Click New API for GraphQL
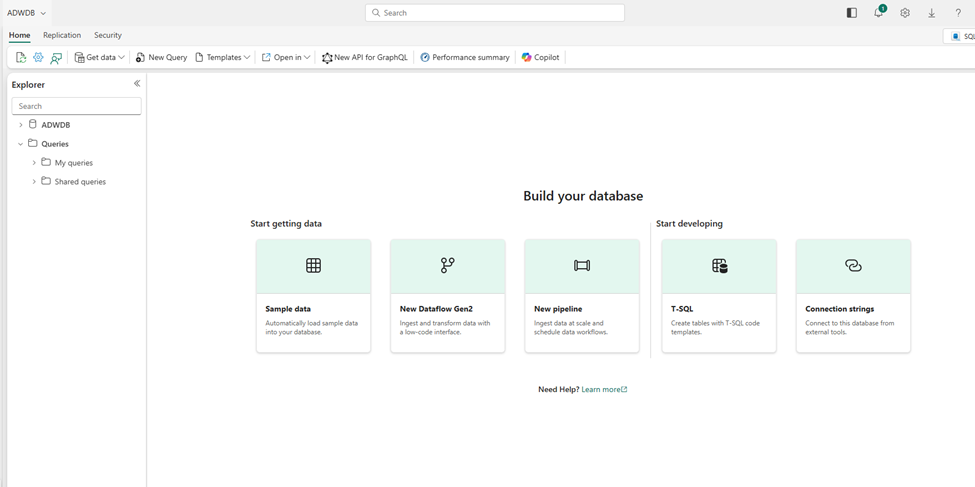 (x=365, y=58)
